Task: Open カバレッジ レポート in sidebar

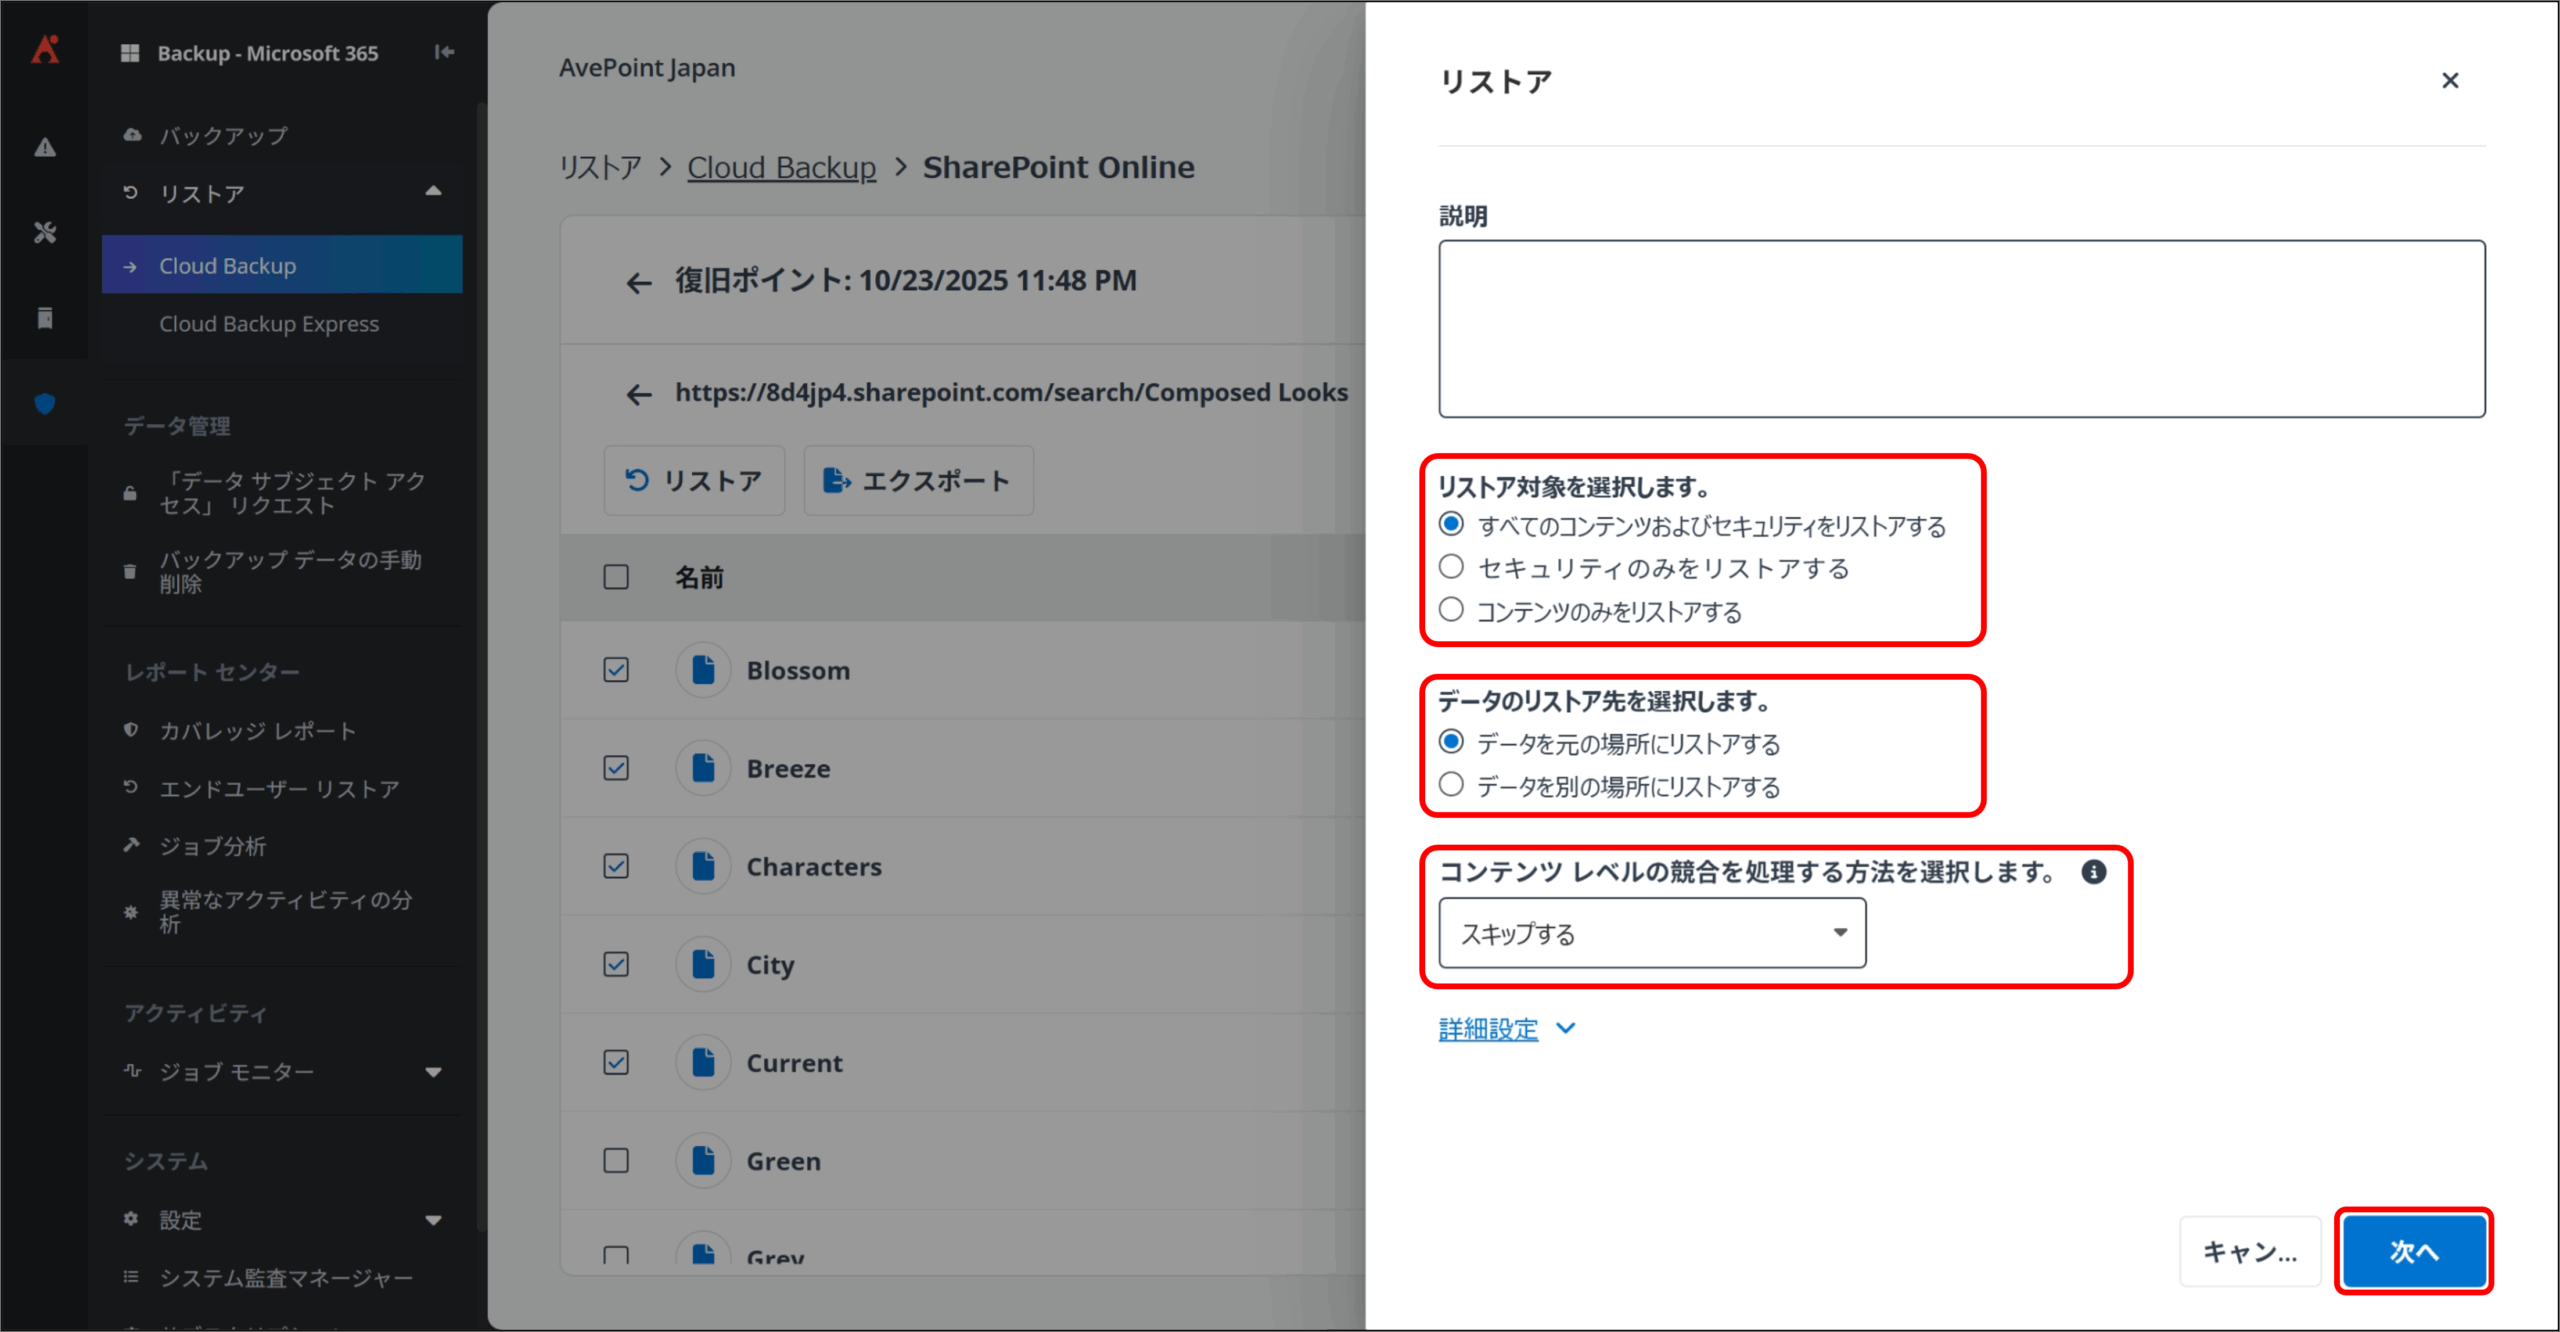Action: (258, 731)
